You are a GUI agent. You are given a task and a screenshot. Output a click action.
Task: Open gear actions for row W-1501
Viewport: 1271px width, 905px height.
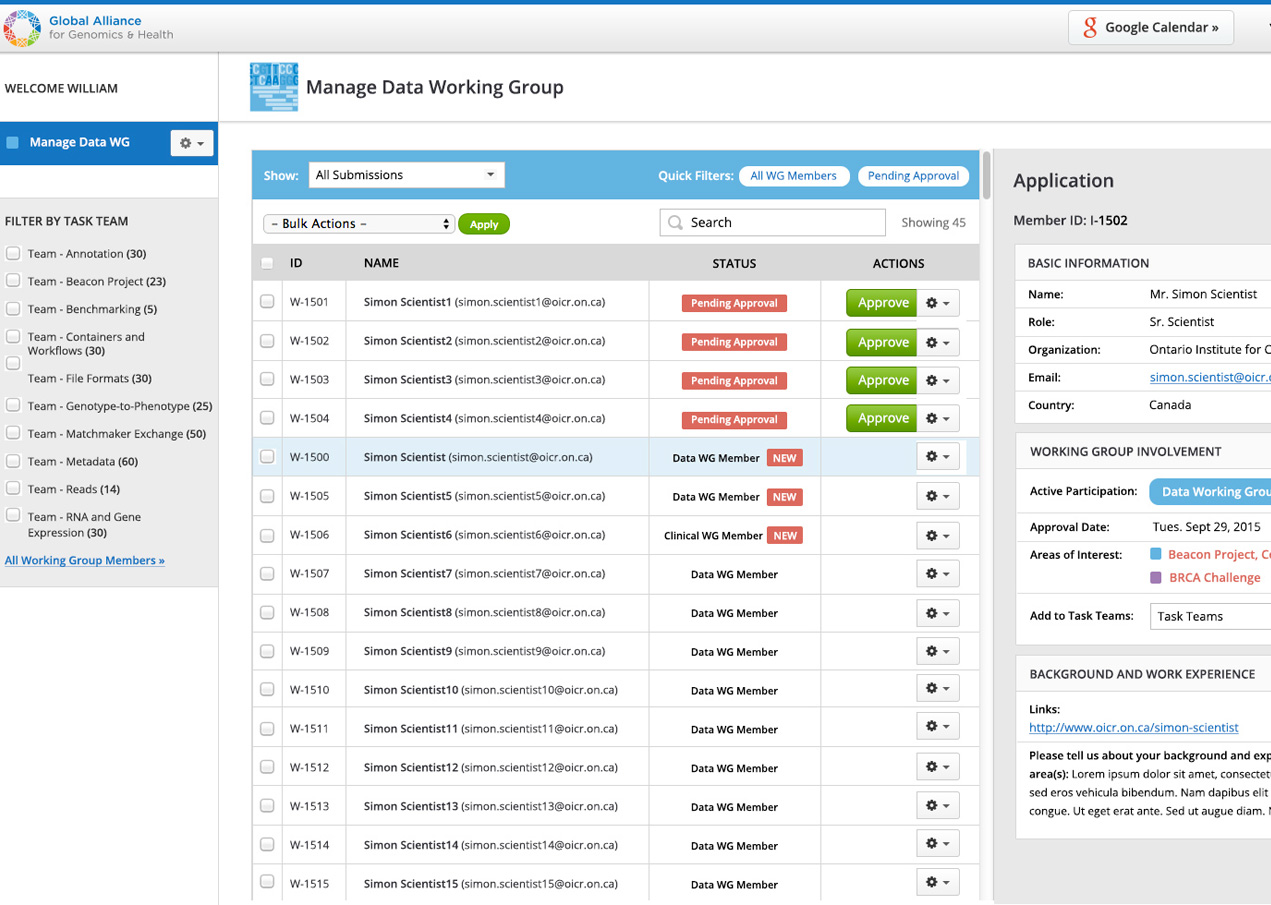coord(937,303)
